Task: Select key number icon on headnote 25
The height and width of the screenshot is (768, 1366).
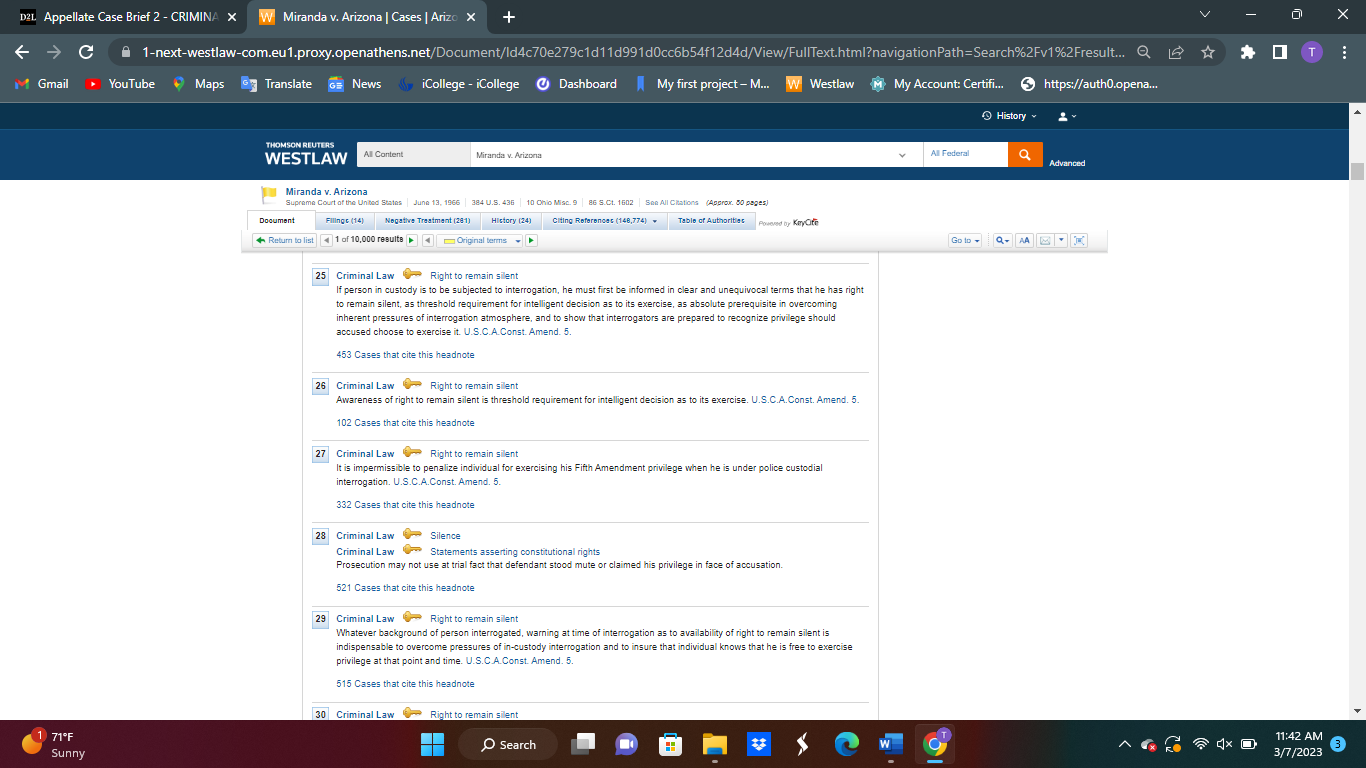Action: point(412,275)
